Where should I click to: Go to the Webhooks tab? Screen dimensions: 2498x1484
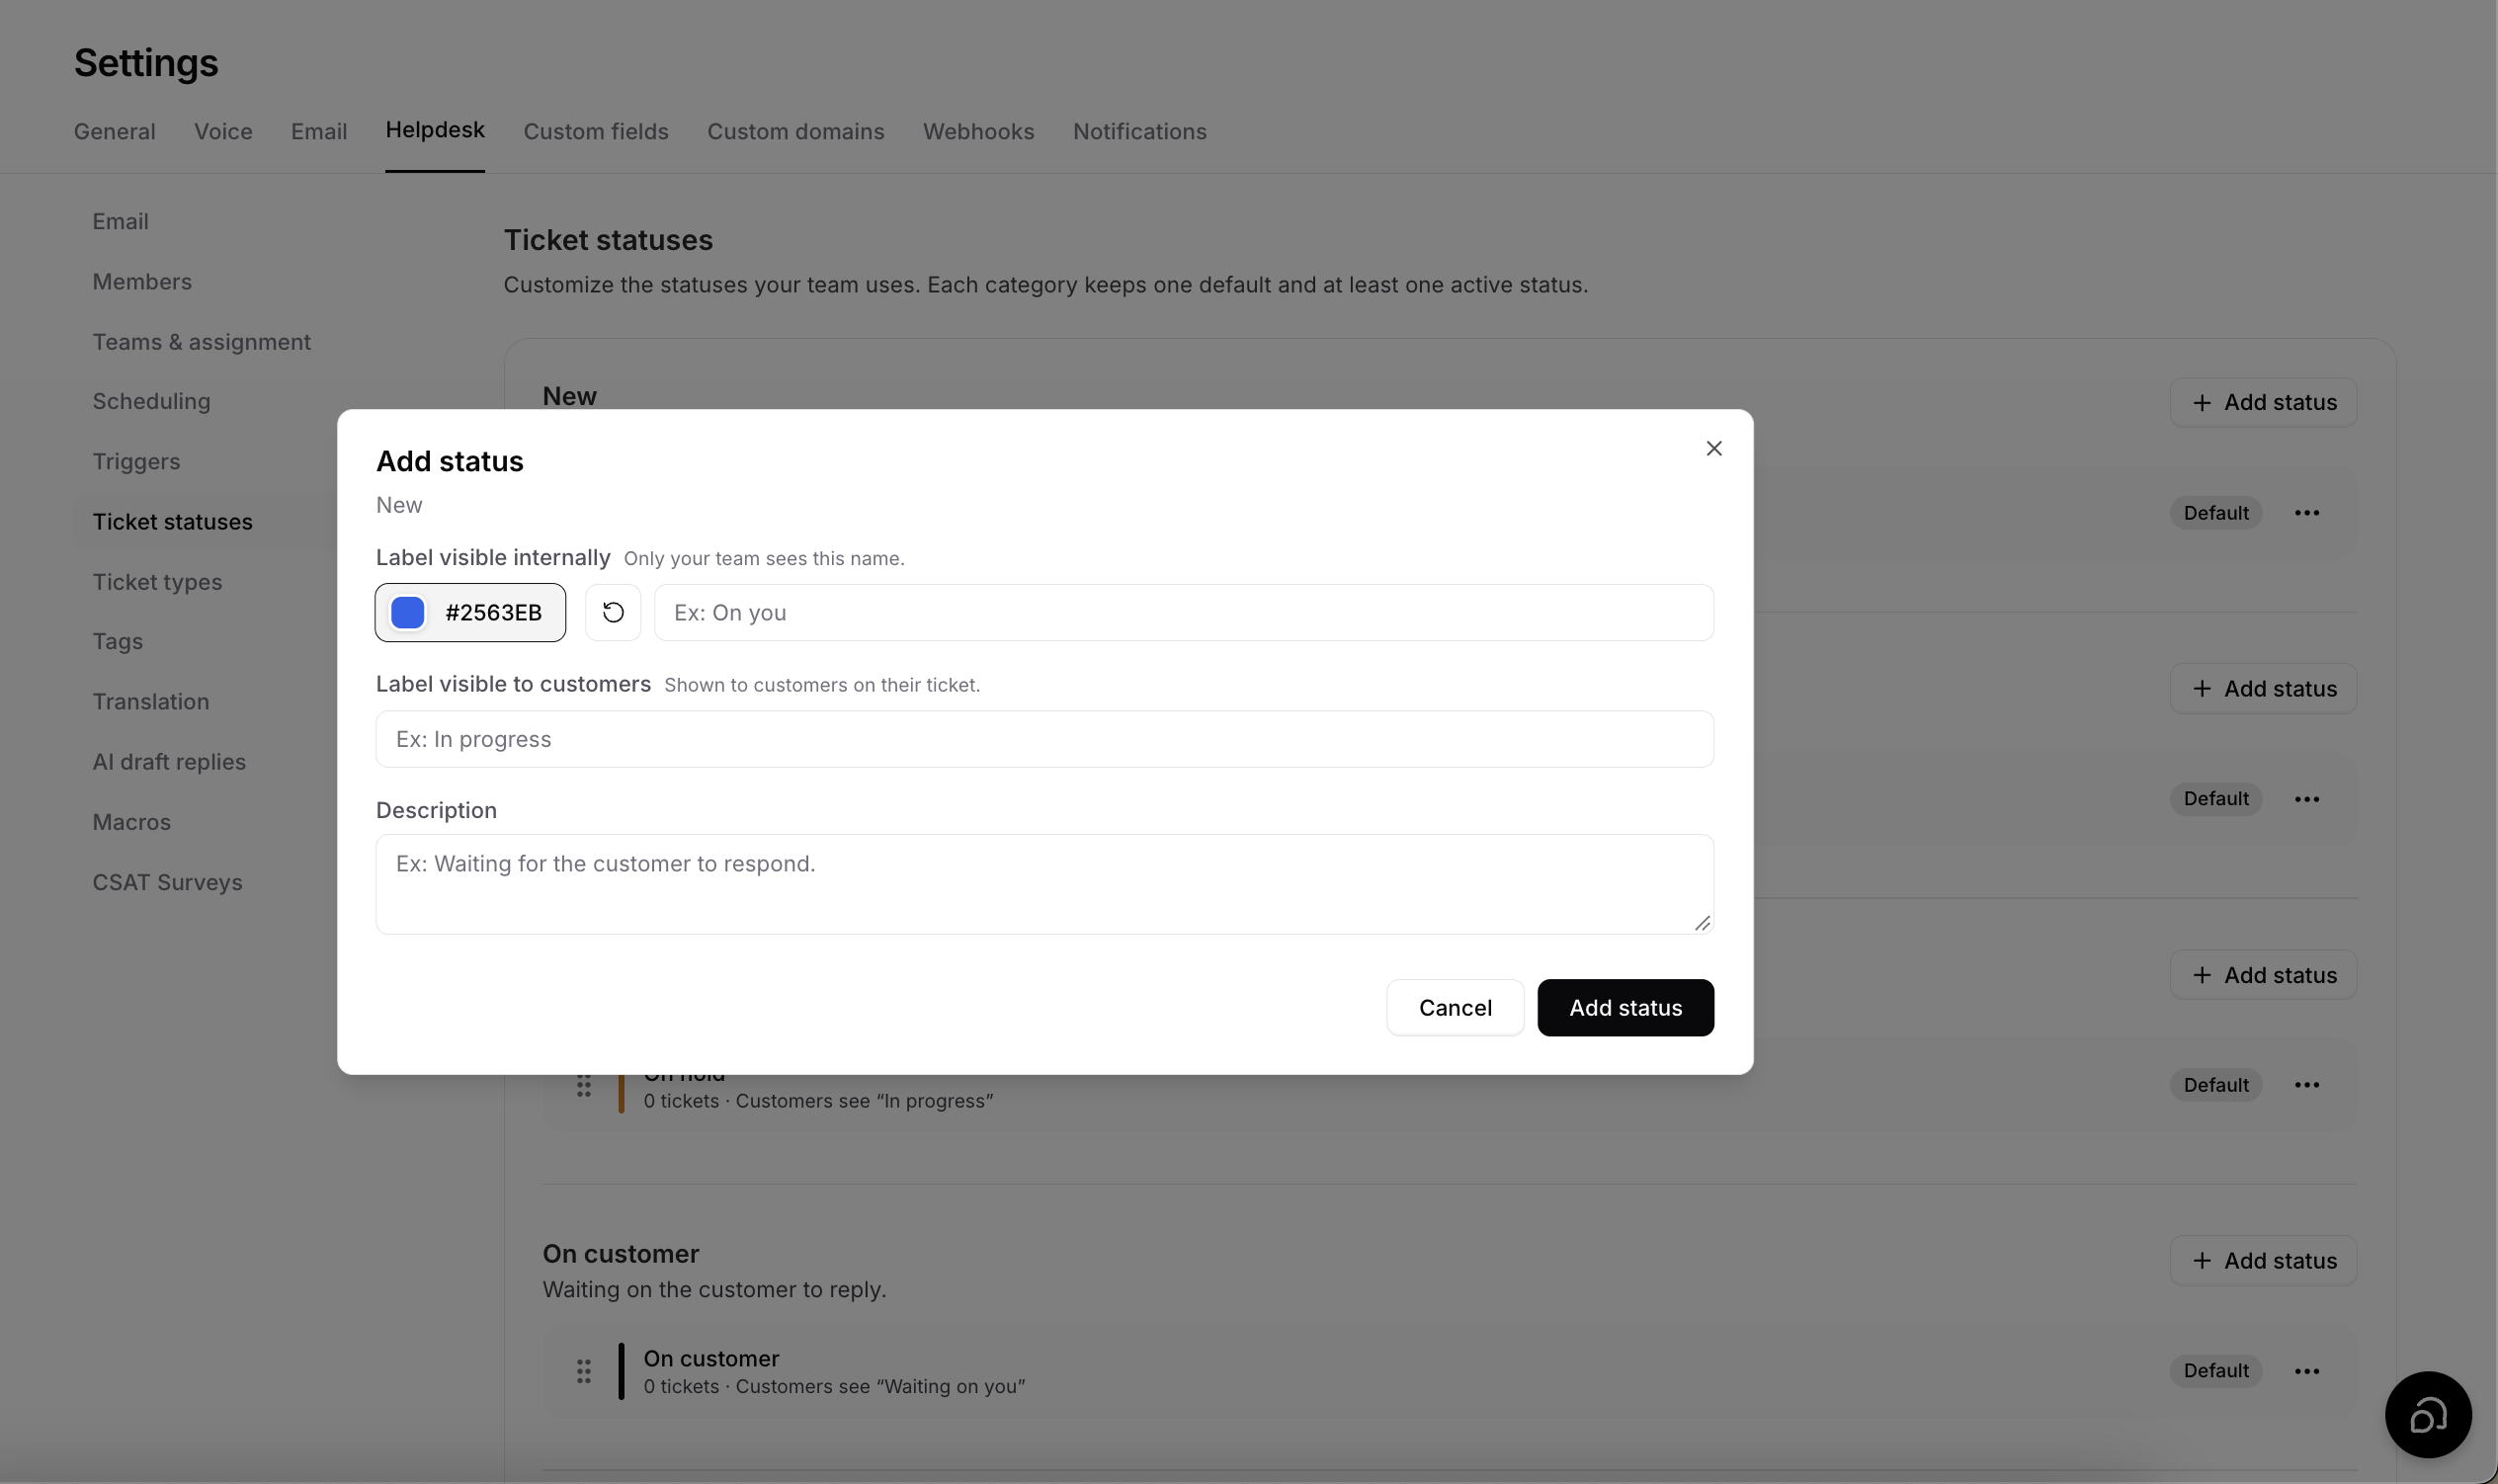[979, 131]
